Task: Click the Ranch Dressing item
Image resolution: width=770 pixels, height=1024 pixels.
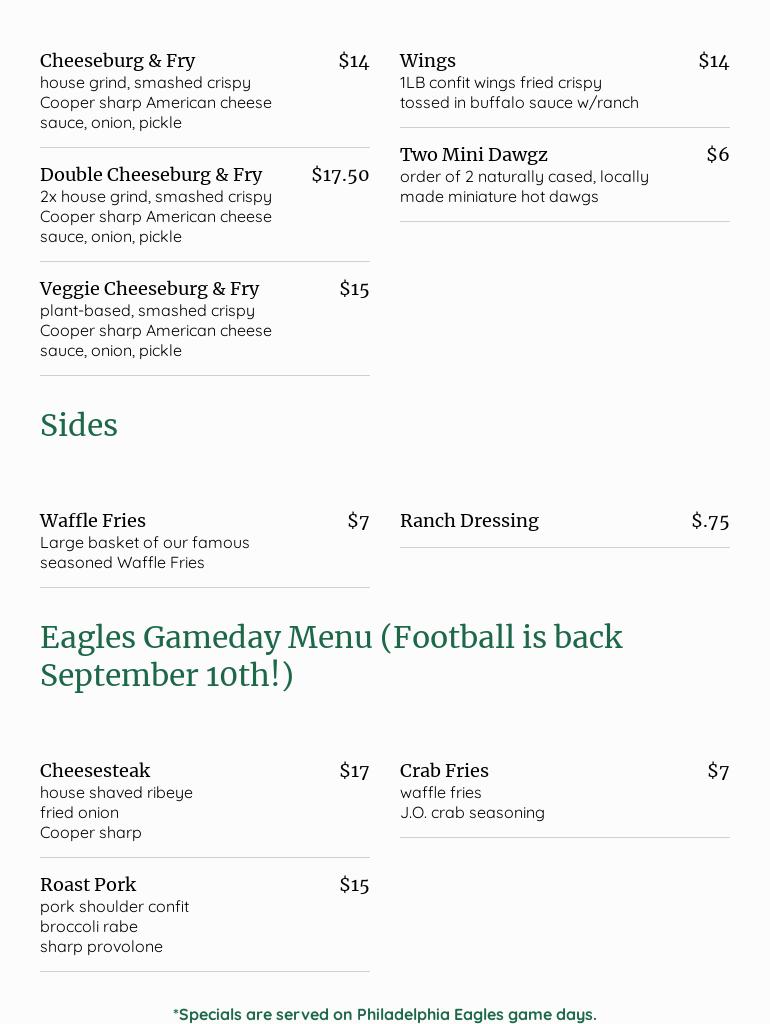Action: (469, 521)
